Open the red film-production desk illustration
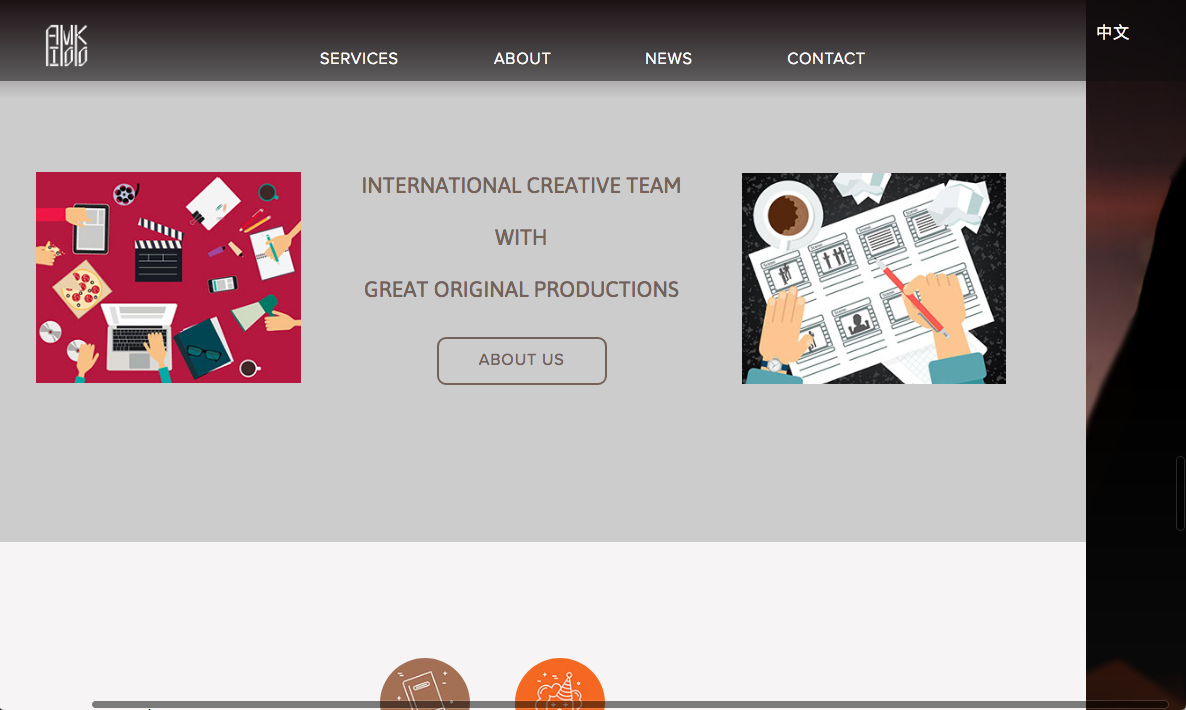Image resolution: width=1186 pixels, height=710 pixels. point(168,277)
